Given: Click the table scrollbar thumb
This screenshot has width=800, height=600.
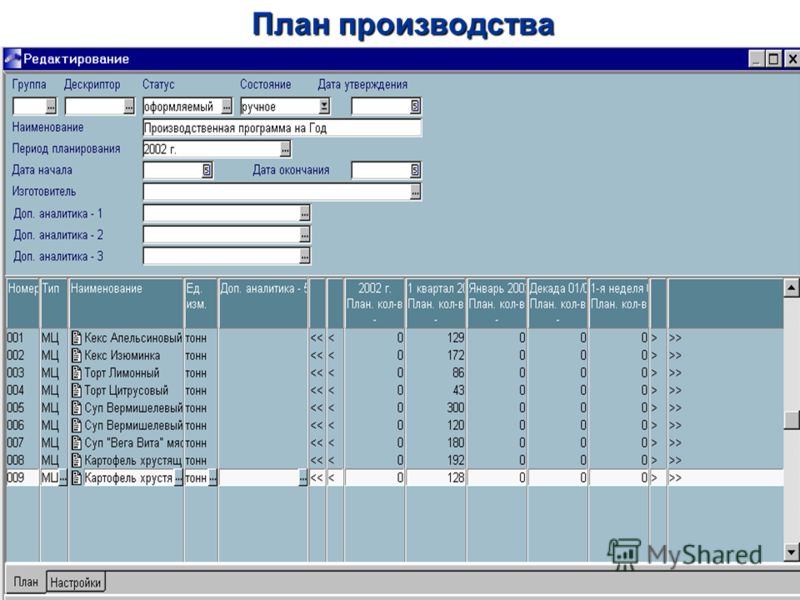Looking at the screenshot, I should pos(791,419).
